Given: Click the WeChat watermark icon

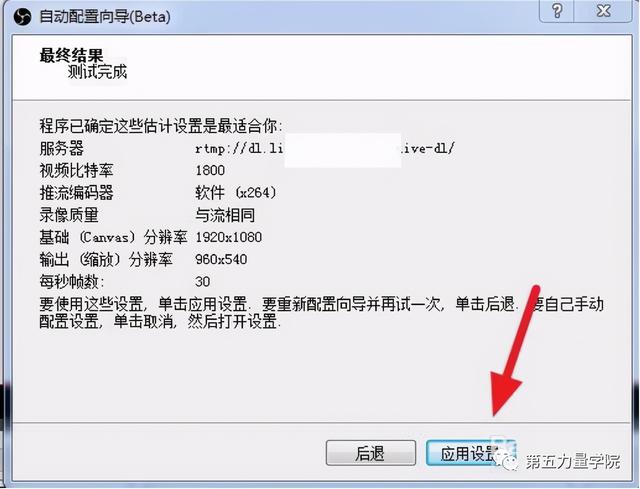Looking at the screenshot, I should coord(506,459).
